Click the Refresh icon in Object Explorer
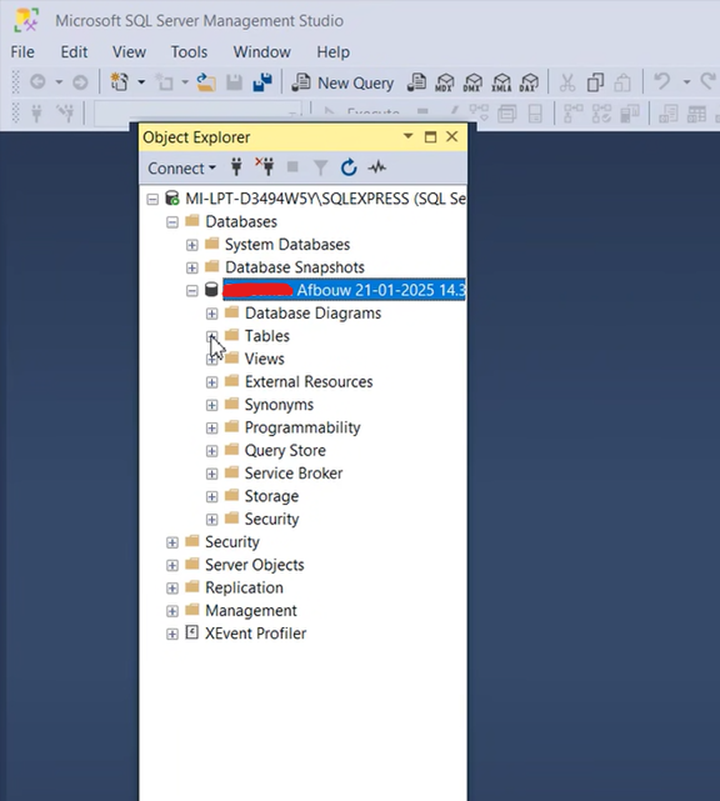 pyautogui.click(x=349, y=167)
